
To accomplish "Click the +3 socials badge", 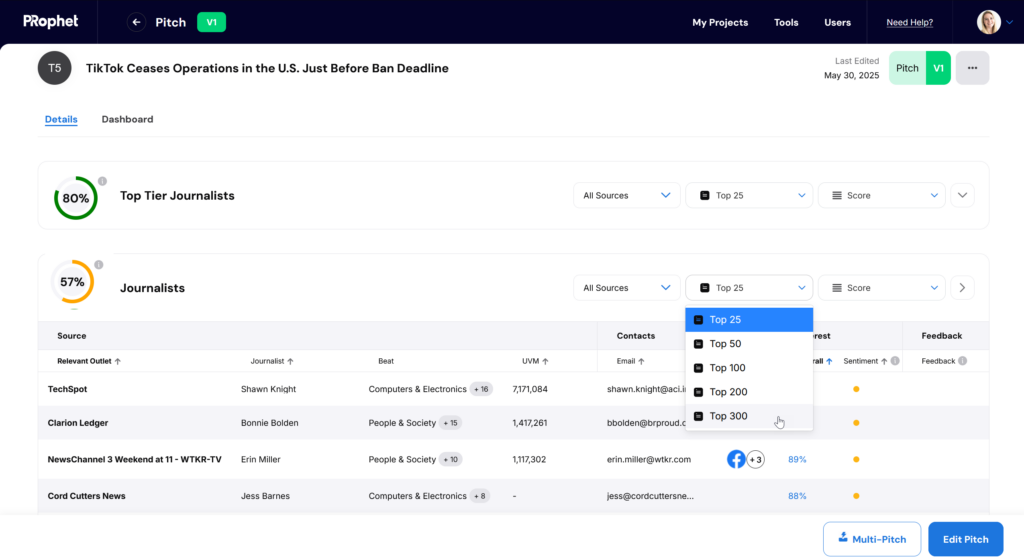I will (756, 459).
